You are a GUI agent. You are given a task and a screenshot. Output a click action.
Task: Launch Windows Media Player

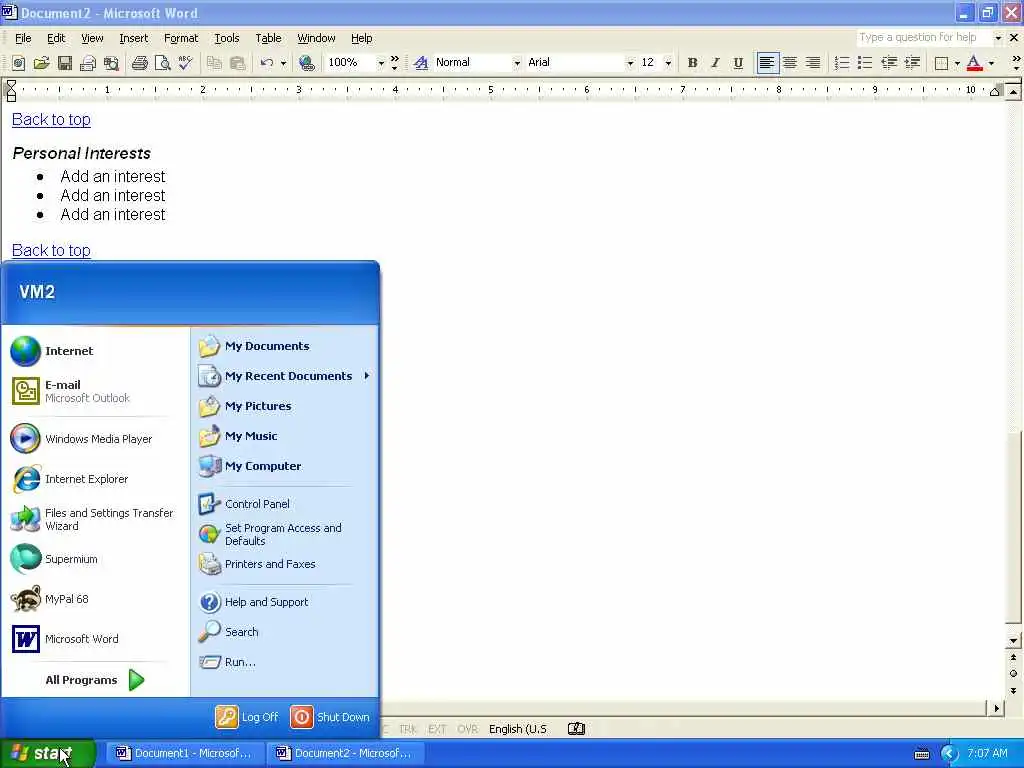82,439
